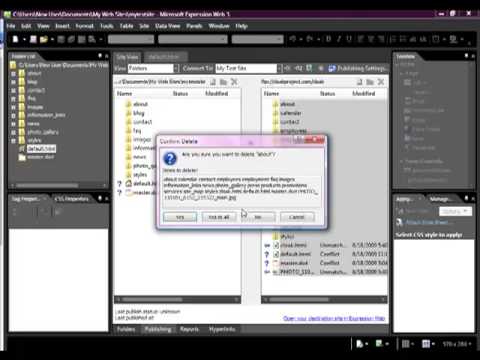480x360 pixels.
Task: Click the Save icon in main toolbar
Action: click(33, 39)
